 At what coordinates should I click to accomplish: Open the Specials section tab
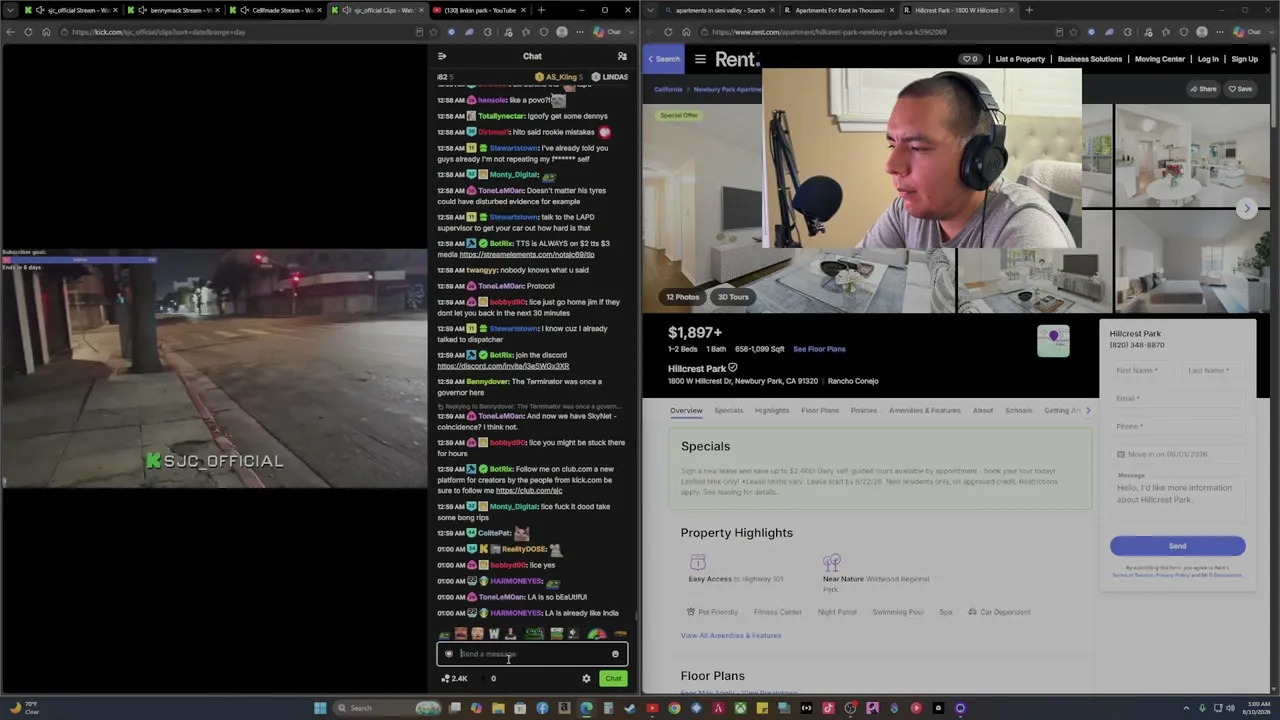click(x=728, y=410)
